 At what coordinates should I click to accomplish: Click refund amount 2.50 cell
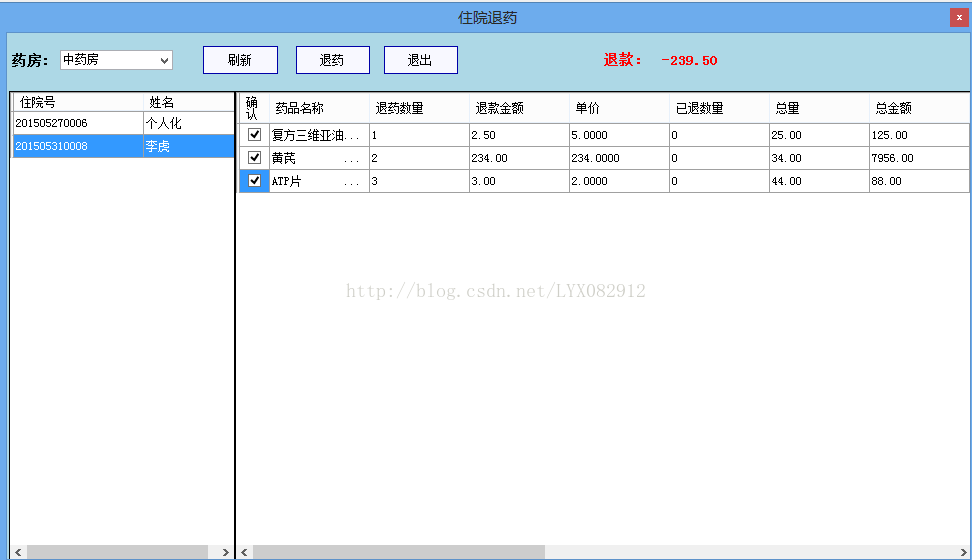point(519,135)
